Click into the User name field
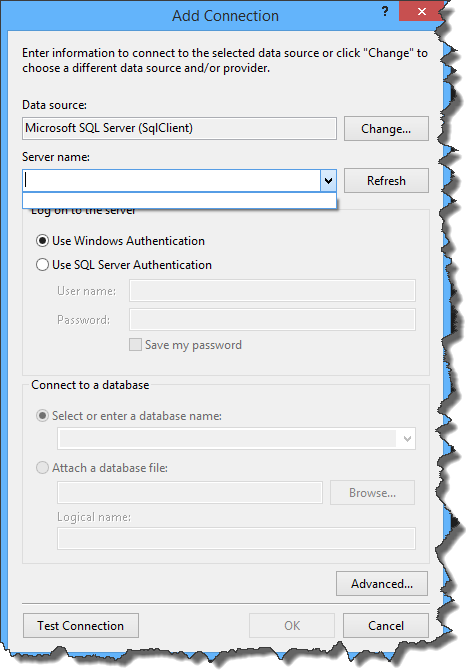 pyautogui.click(x=272, y=291)
